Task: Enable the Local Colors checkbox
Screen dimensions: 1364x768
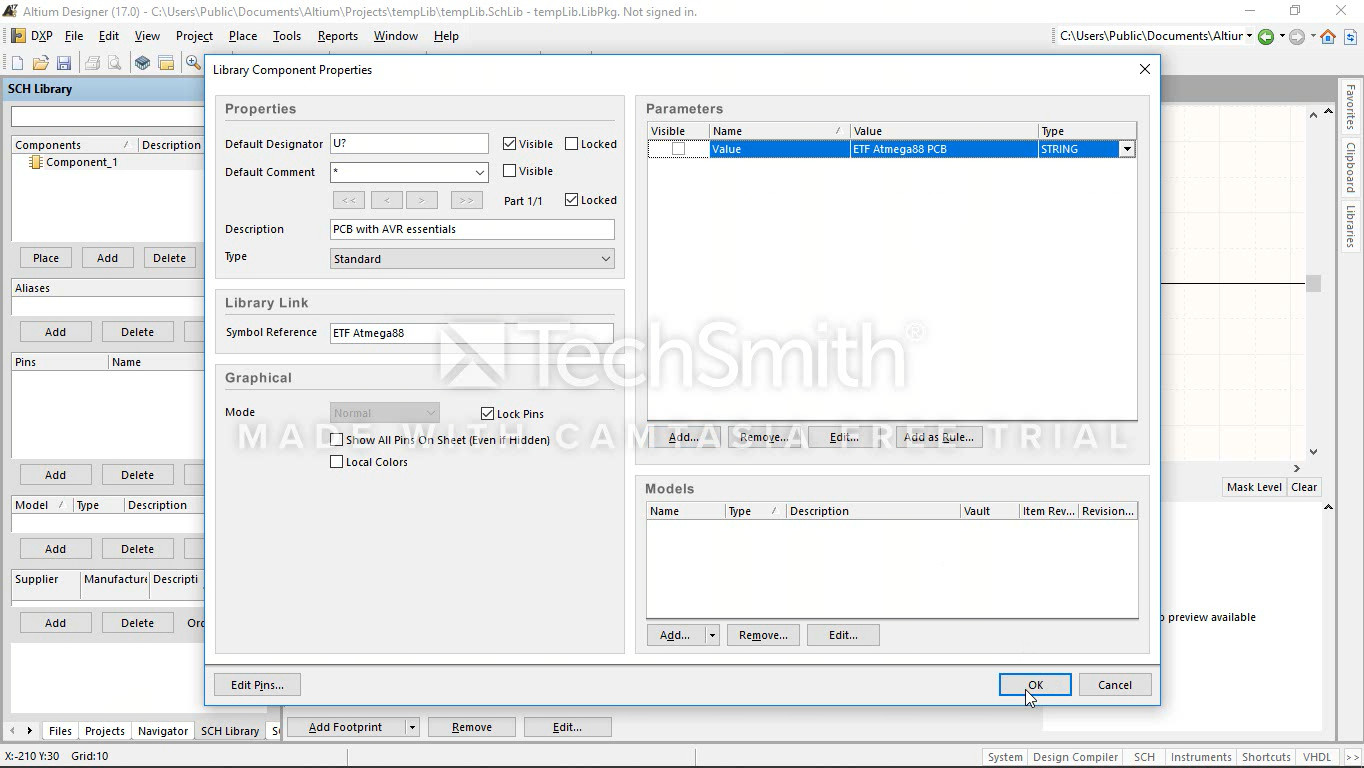Action: click(x=337, y=462)
